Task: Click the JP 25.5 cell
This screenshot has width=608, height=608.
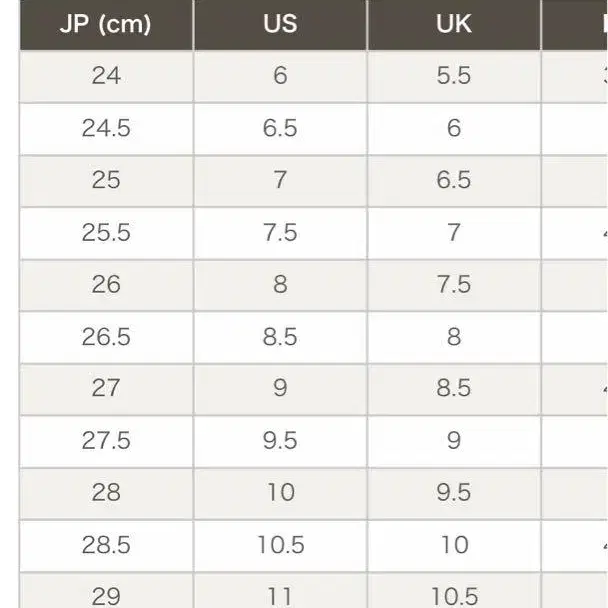Action: tap(106, 233)
